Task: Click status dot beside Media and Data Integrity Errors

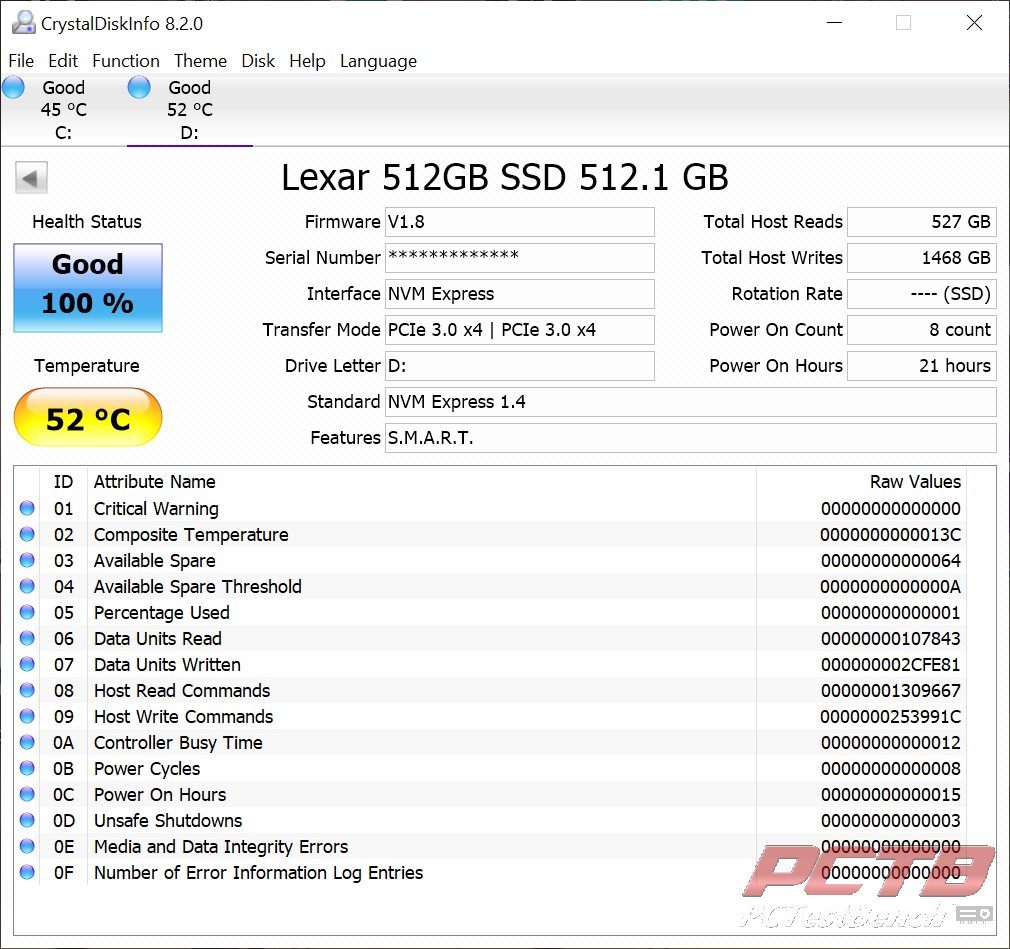Action: click(27, 846)
